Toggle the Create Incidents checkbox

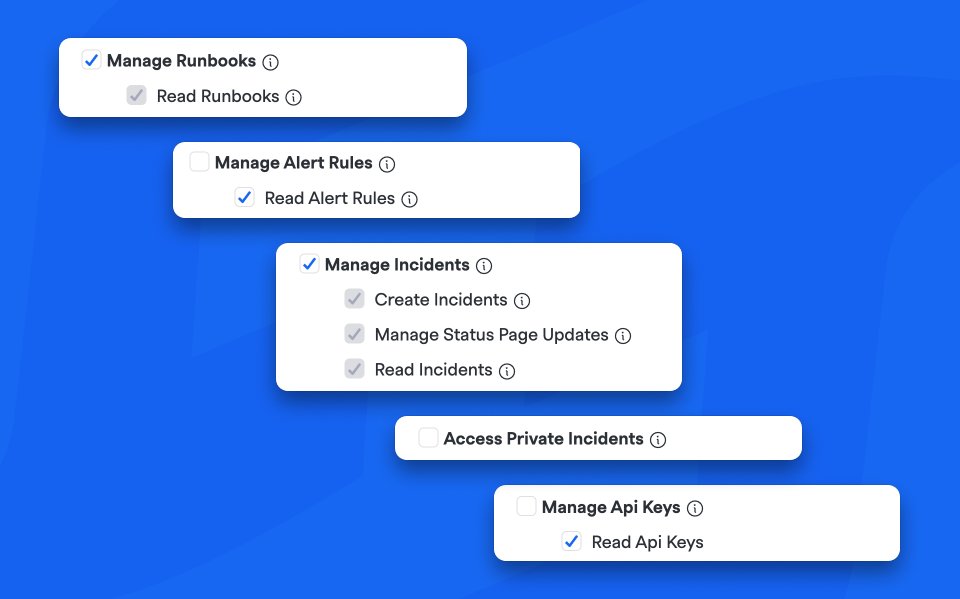(x=354, y=300)
